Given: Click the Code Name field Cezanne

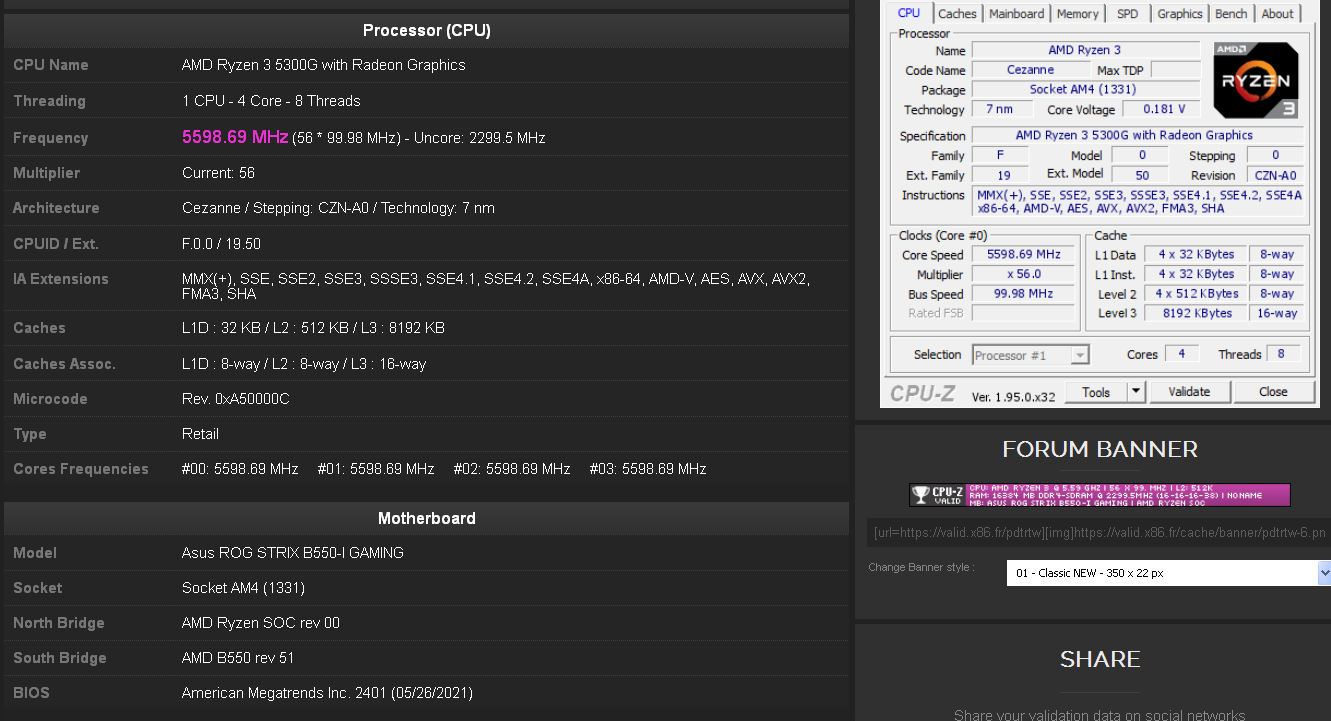Looking at the screenshot, I should click(1030, 70).
